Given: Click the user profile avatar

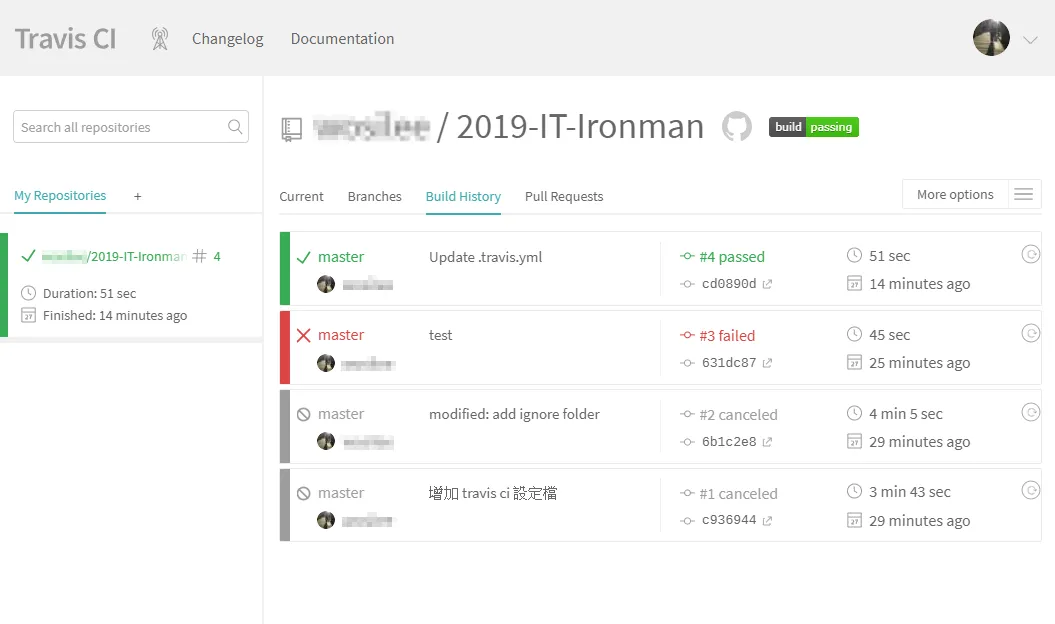Looking at the screenshot, I should click(x=991, y=38).
